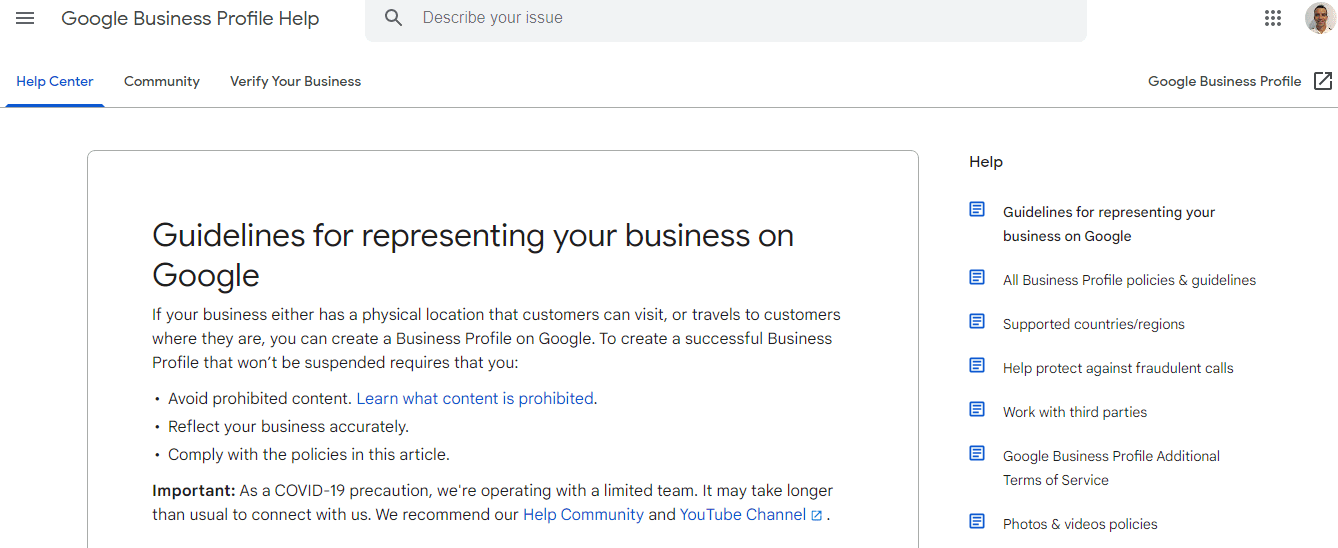Click the article icon beside All Business Profile policies
This screenshot has height=548, width=1338.
(x=977, y=277)
